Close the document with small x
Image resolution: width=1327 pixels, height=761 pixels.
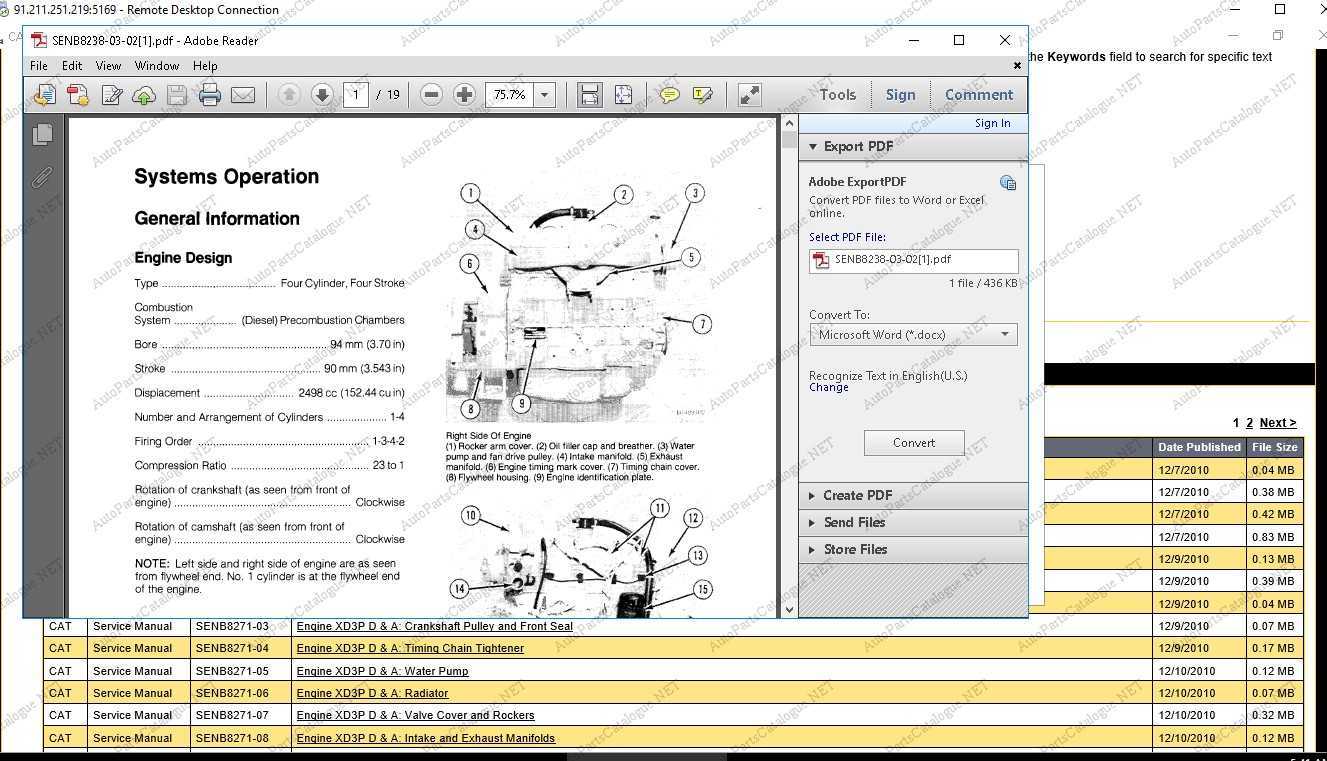(1018, 66)
